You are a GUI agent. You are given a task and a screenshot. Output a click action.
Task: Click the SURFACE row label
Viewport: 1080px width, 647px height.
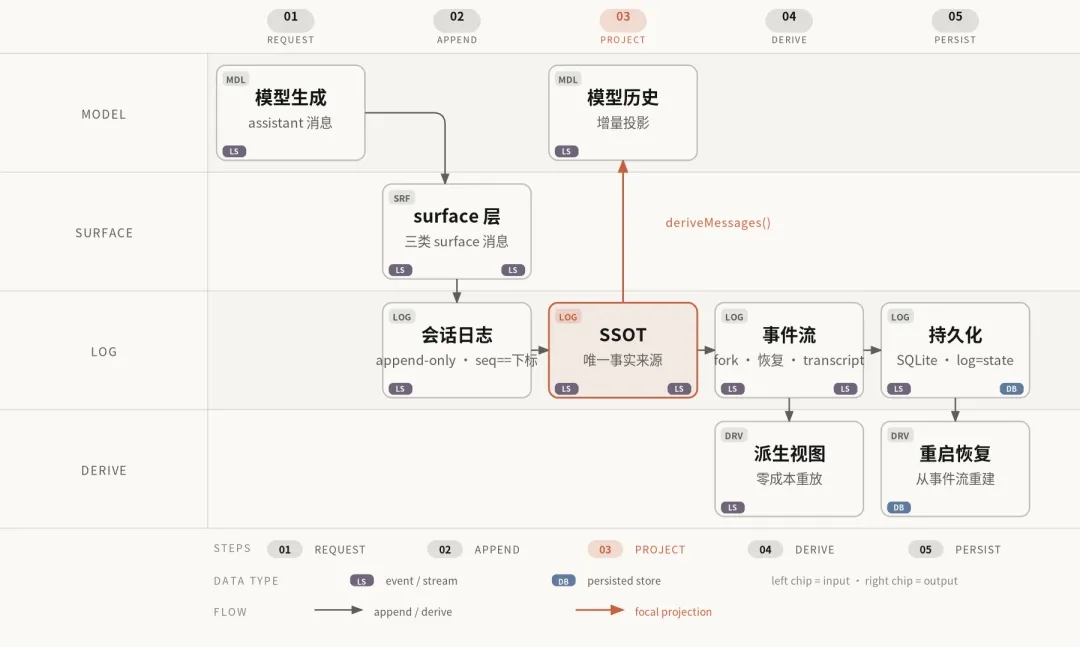[x=104, y=233]
